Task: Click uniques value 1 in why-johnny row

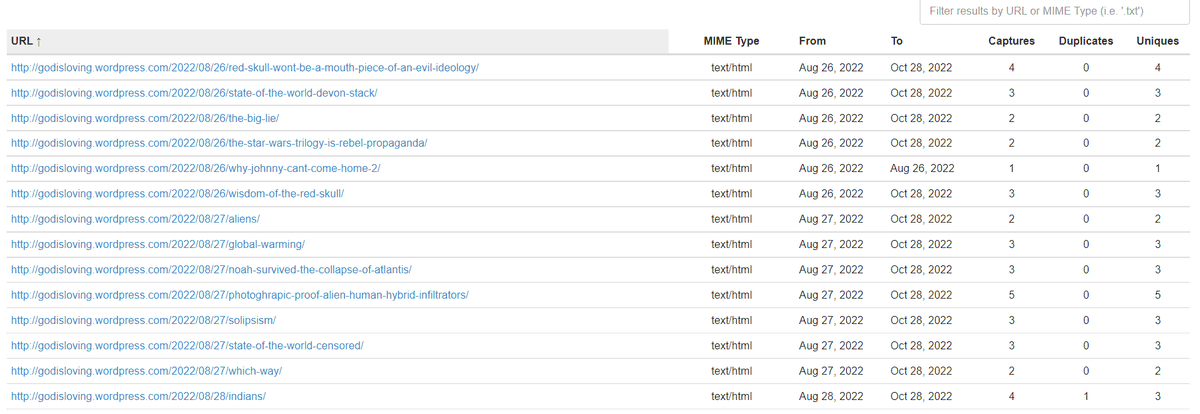Action: click(1158, 168)
